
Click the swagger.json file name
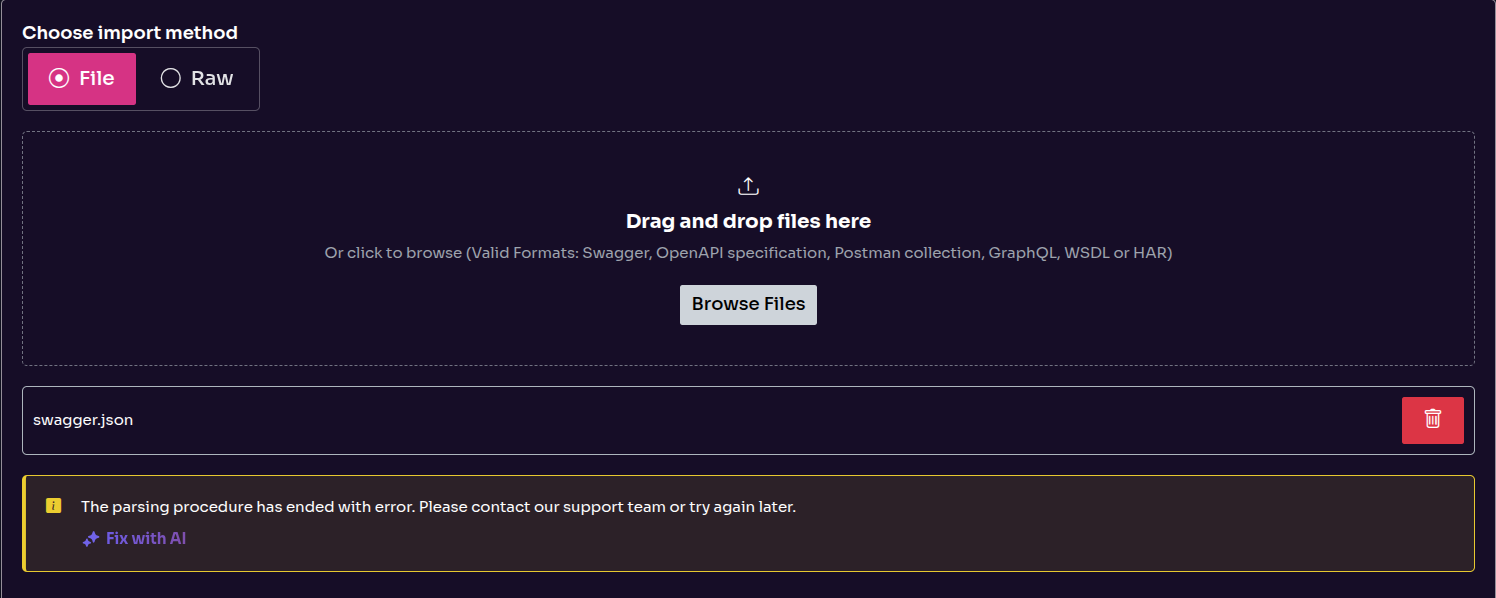pos(83,420)
